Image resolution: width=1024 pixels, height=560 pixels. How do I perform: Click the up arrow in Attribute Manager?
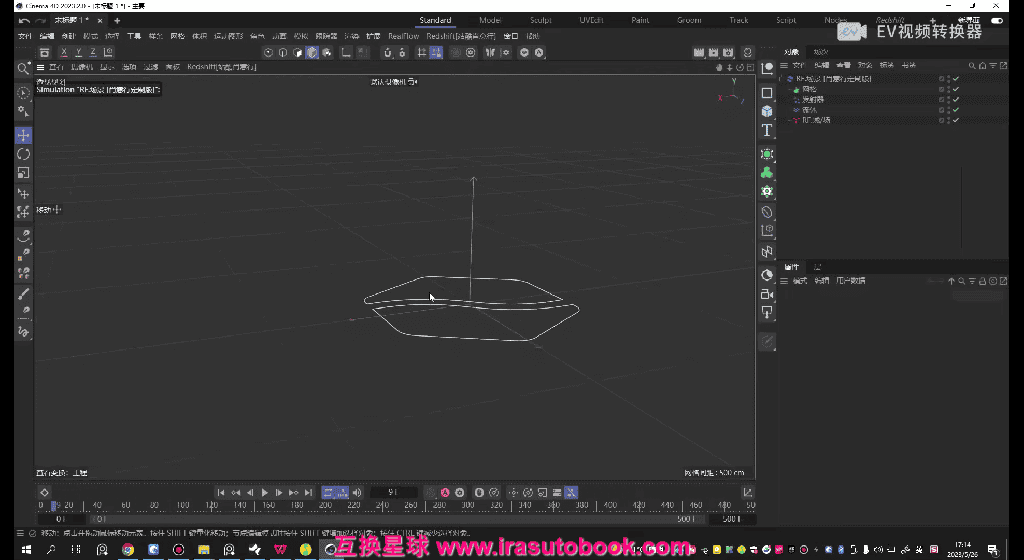point(952,281)
